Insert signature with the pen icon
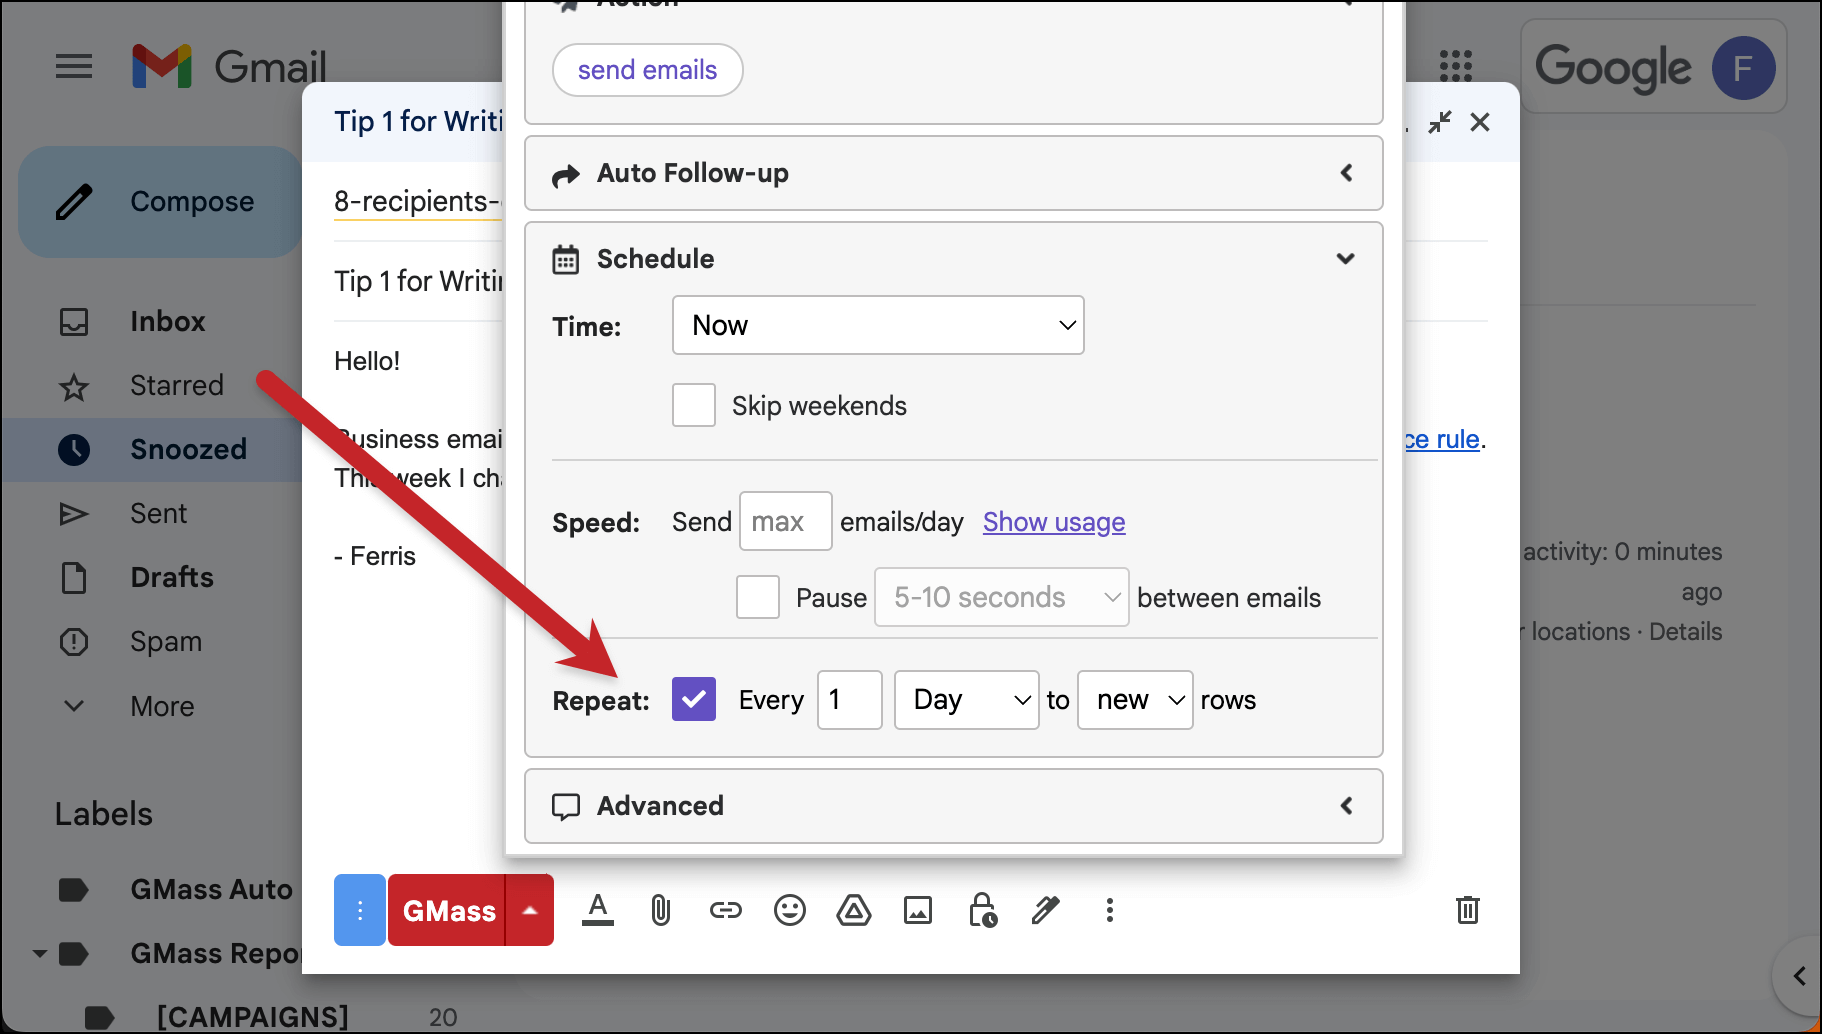 point(1046,910)
